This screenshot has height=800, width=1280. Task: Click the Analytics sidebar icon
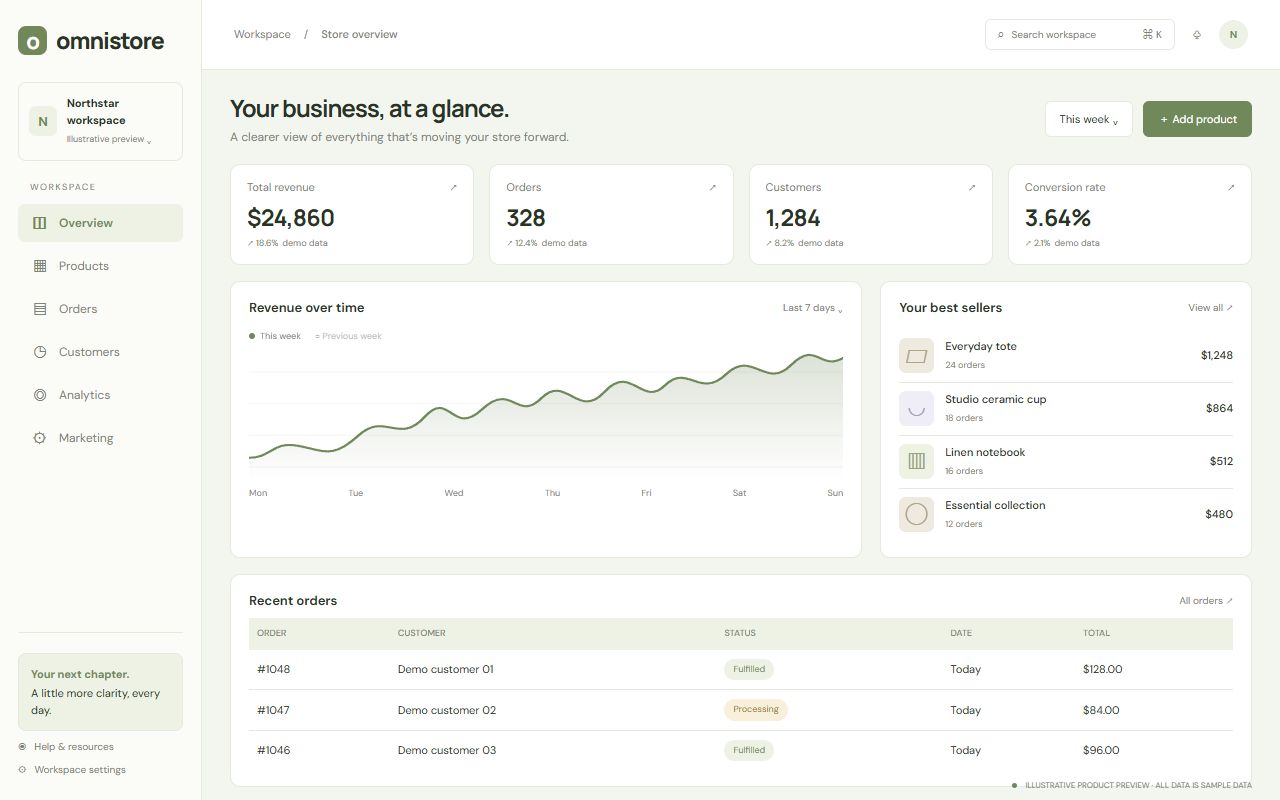coord(40,395)
